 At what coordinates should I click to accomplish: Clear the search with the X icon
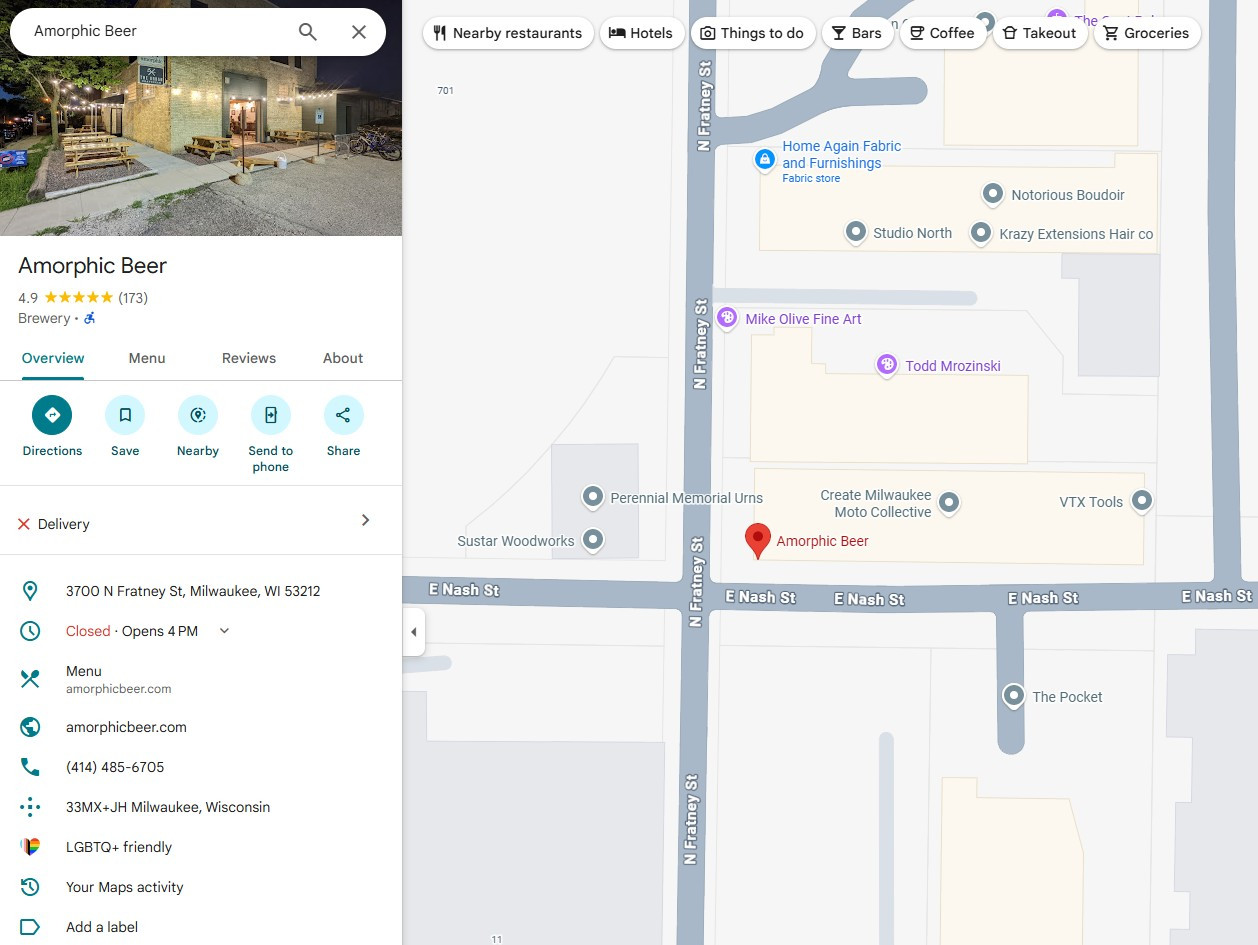(359, 32)
